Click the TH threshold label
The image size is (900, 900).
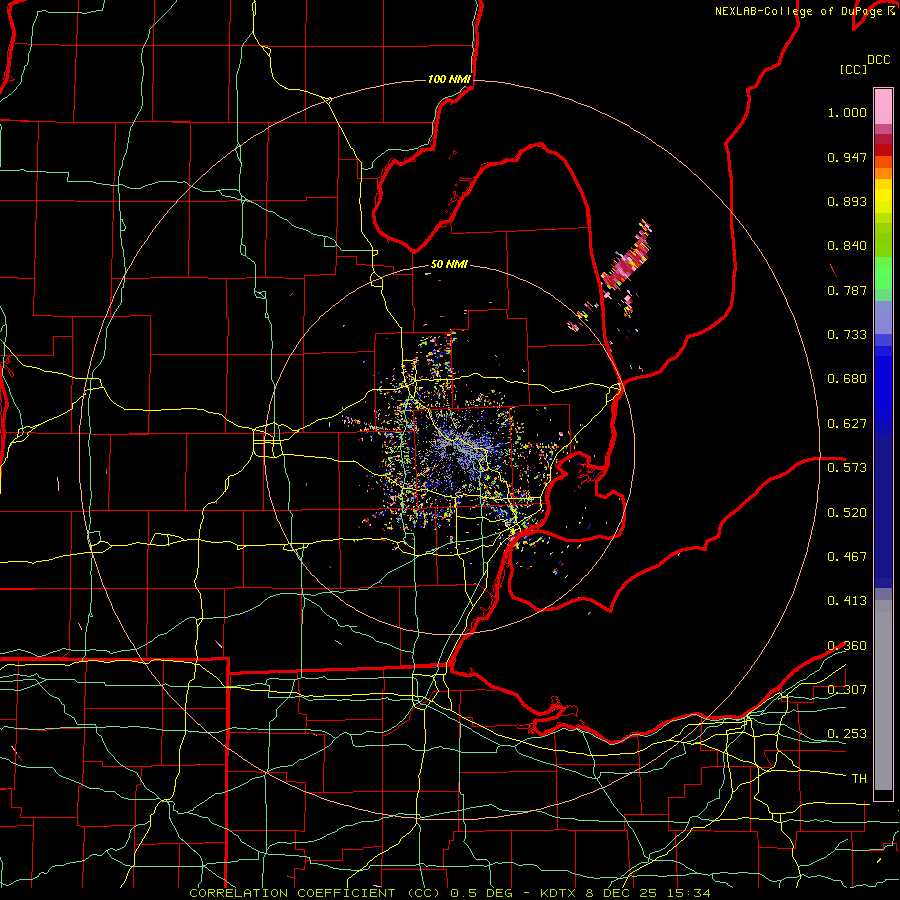coord(859,779)
